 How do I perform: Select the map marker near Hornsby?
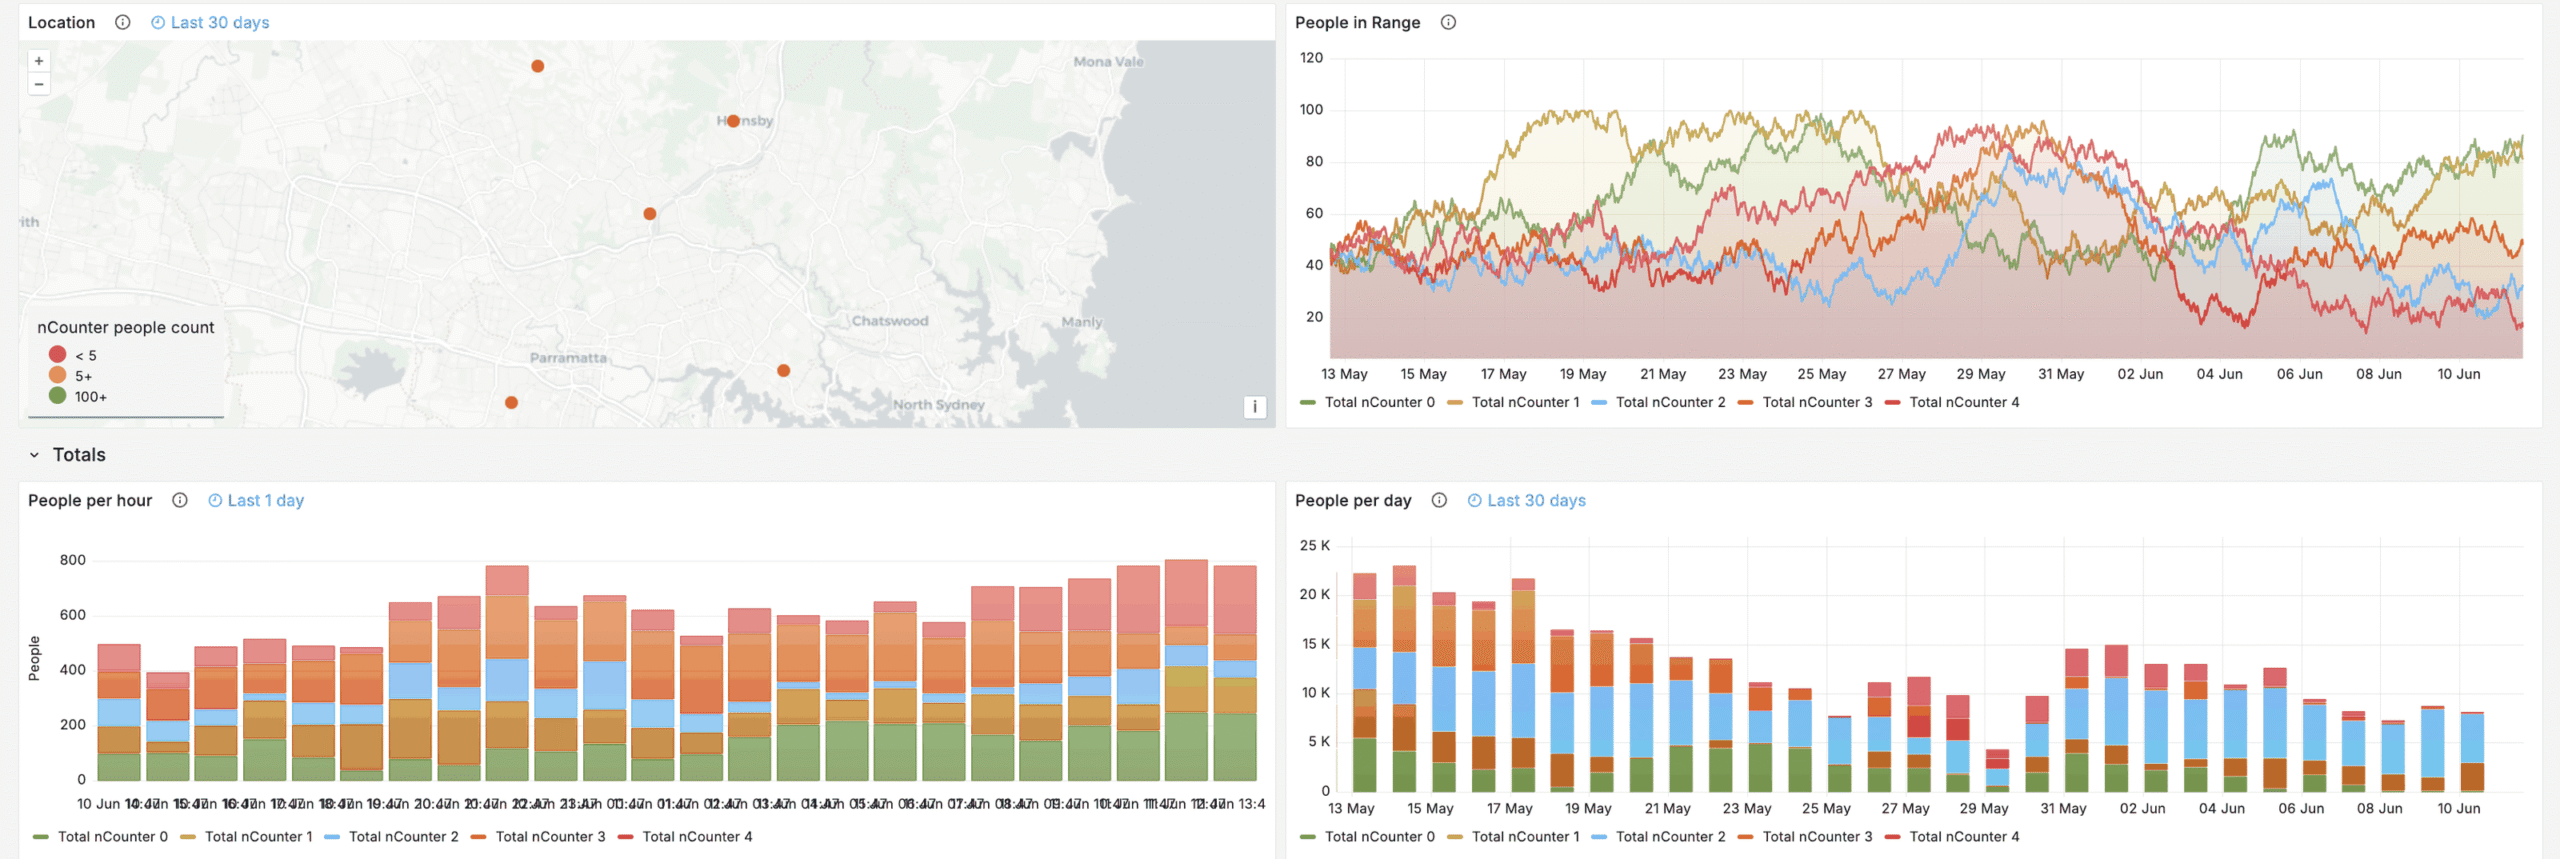(733, 121)
